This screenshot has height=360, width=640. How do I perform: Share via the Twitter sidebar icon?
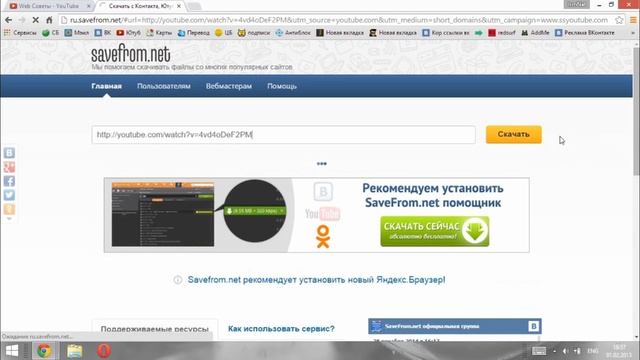9,195
